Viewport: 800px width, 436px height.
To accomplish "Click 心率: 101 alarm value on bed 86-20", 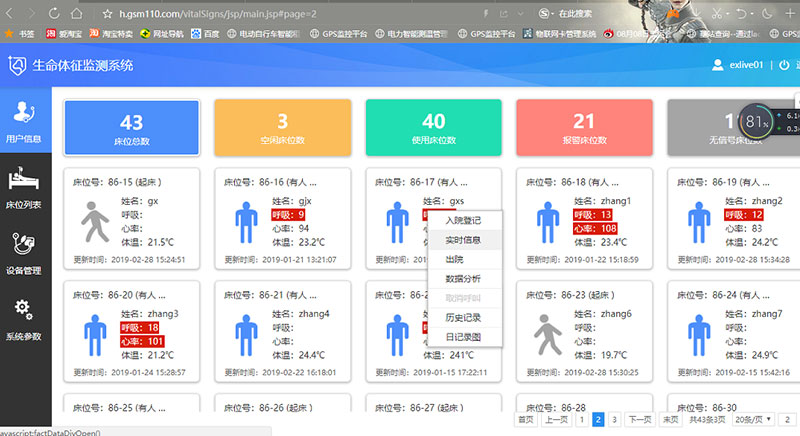I will click(x=142, y=341).
